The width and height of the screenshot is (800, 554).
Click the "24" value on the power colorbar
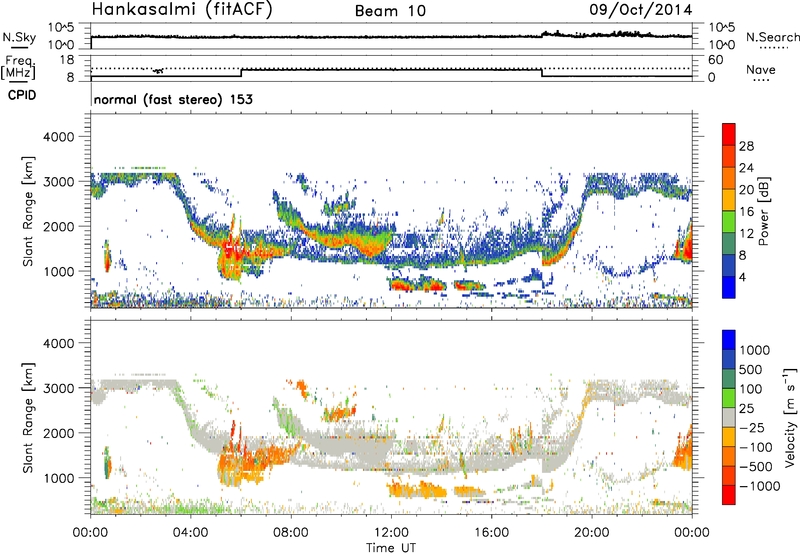pyautogui.click(x=746, y=168)
